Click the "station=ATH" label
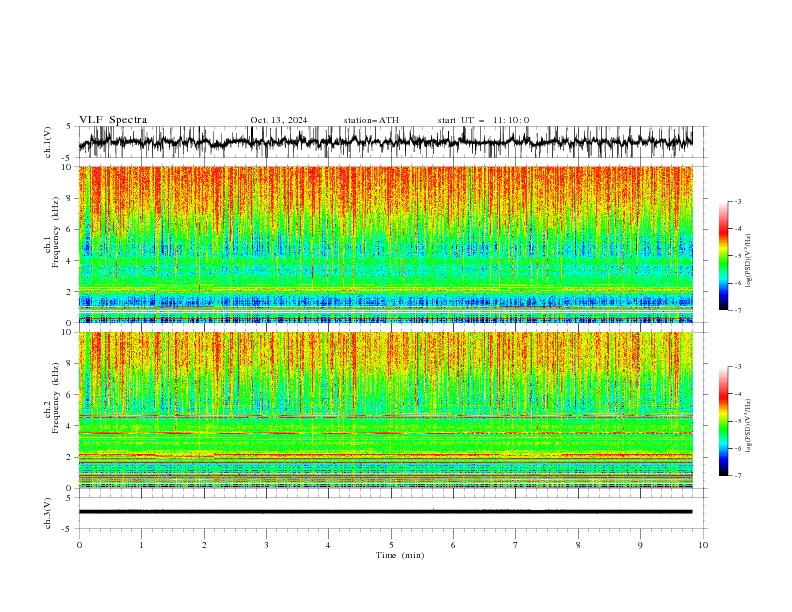The width and height of the screenshot is (792, 612). coord(371,120)
